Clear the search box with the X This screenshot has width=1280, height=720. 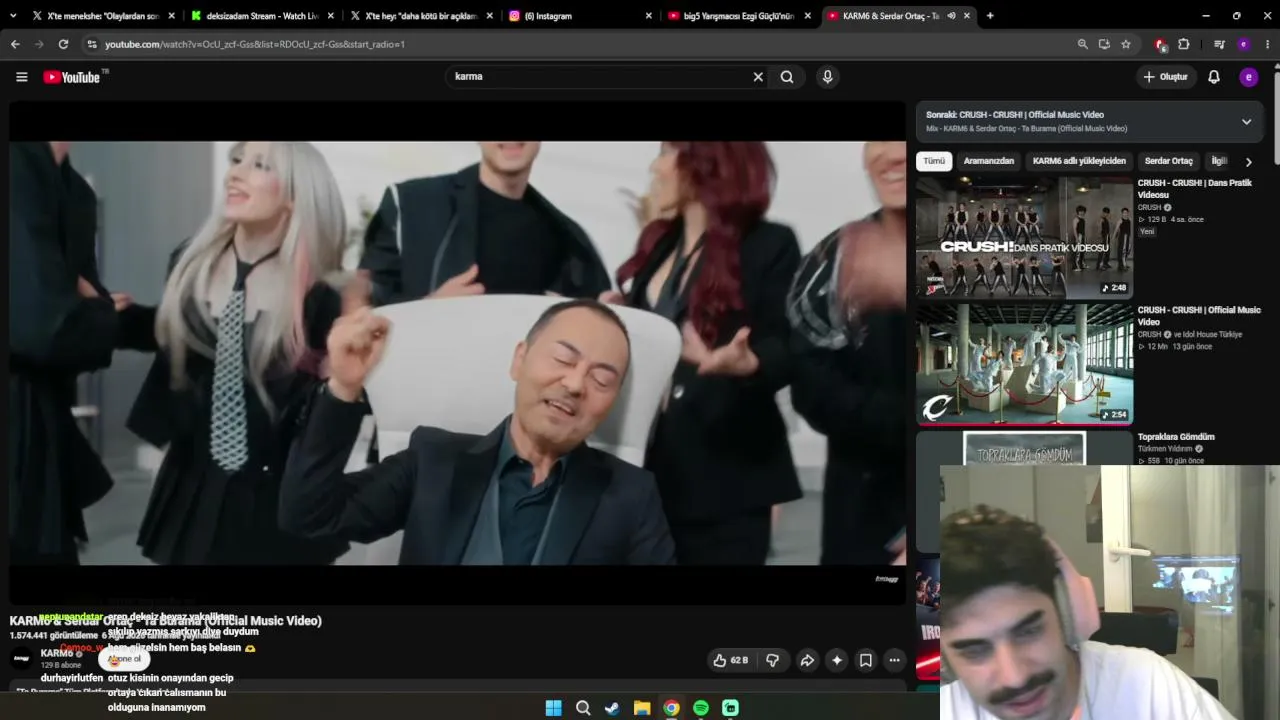[758, 77]
